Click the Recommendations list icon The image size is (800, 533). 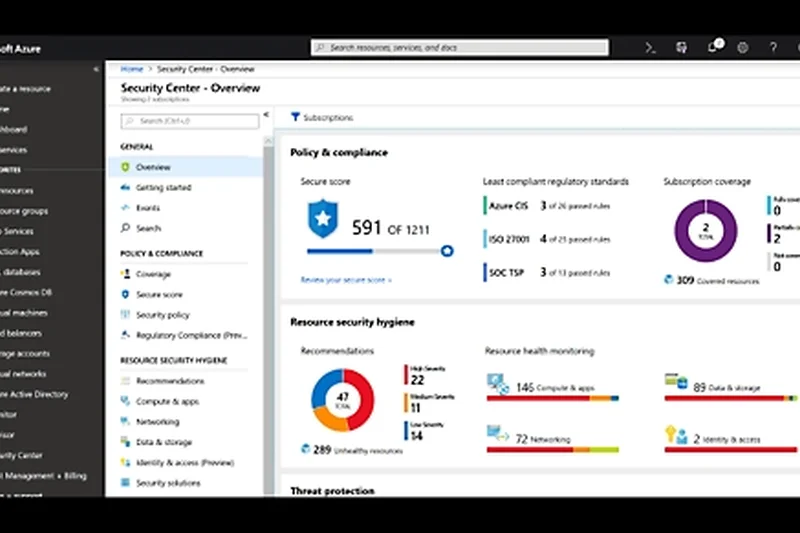pos(126,381)
